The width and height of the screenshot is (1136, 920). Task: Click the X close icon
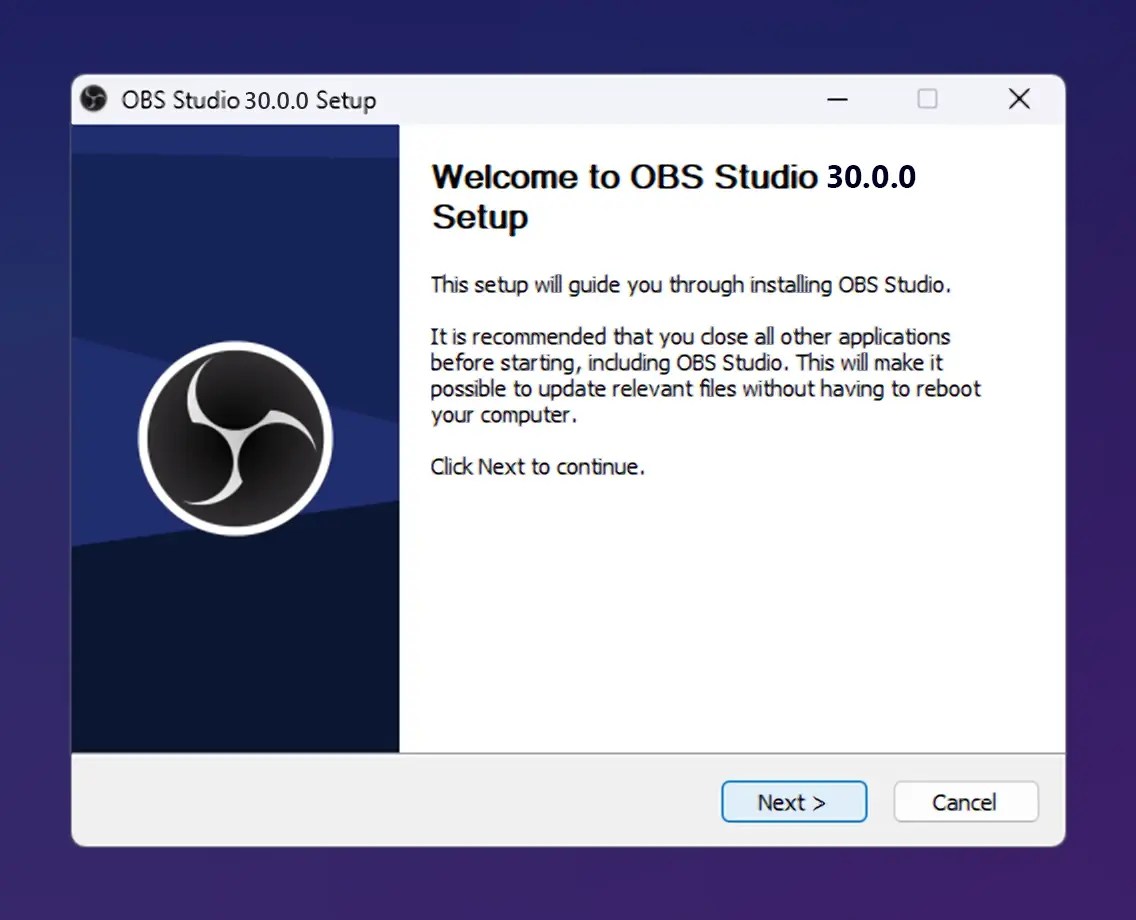tap(1018, 99)
